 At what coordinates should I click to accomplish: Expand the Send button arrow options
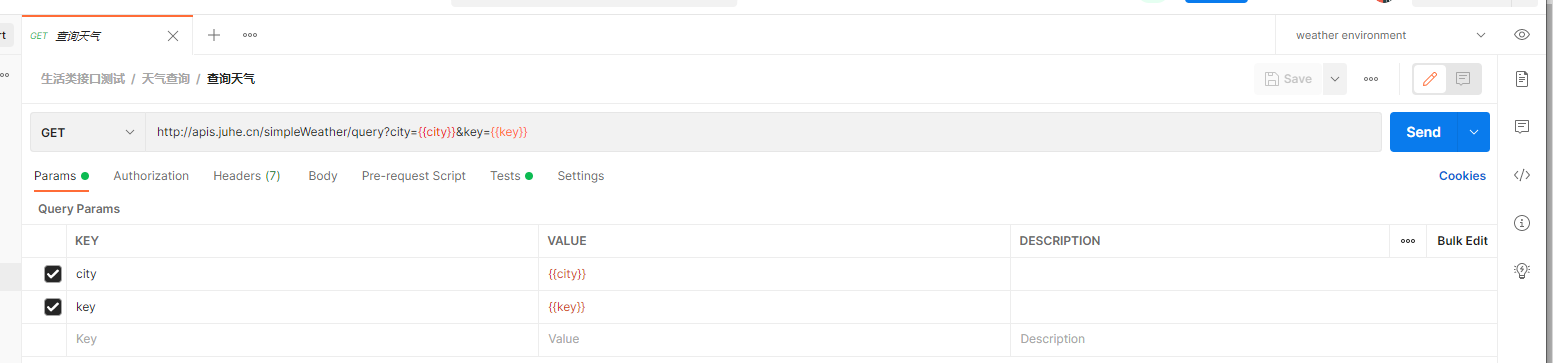(x=1474, y=132)
